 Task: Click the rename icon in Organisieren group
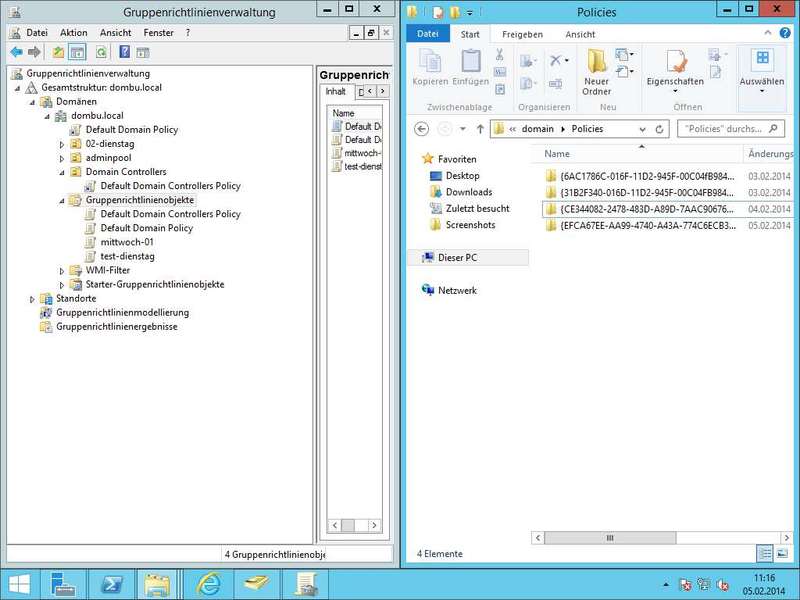pos(555,84)
